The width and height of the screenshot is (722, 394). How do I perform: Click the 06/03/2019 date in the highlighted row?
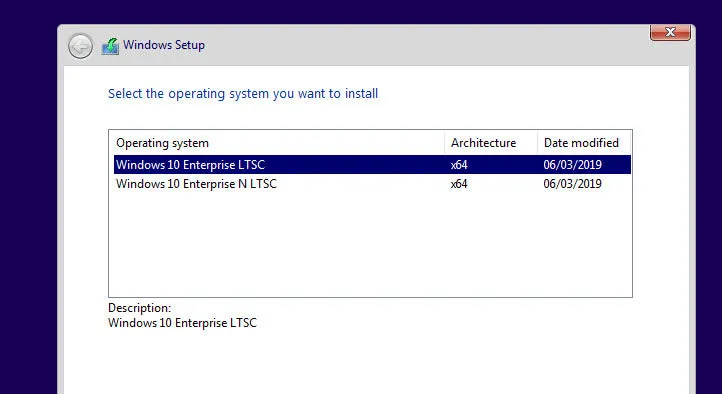coord(572,165)
